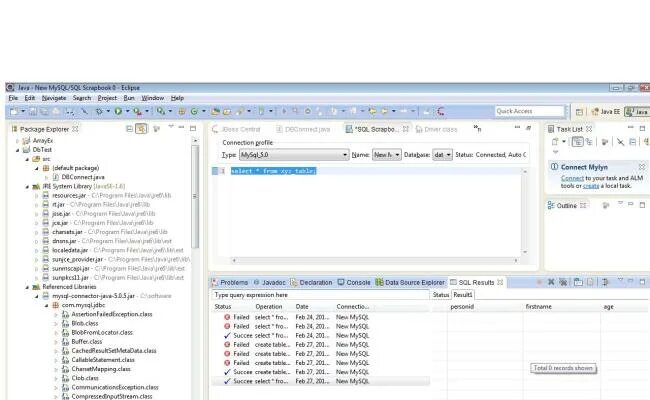Switch to Java perspective
Screen dimensions: 650x400
(638, 112)
